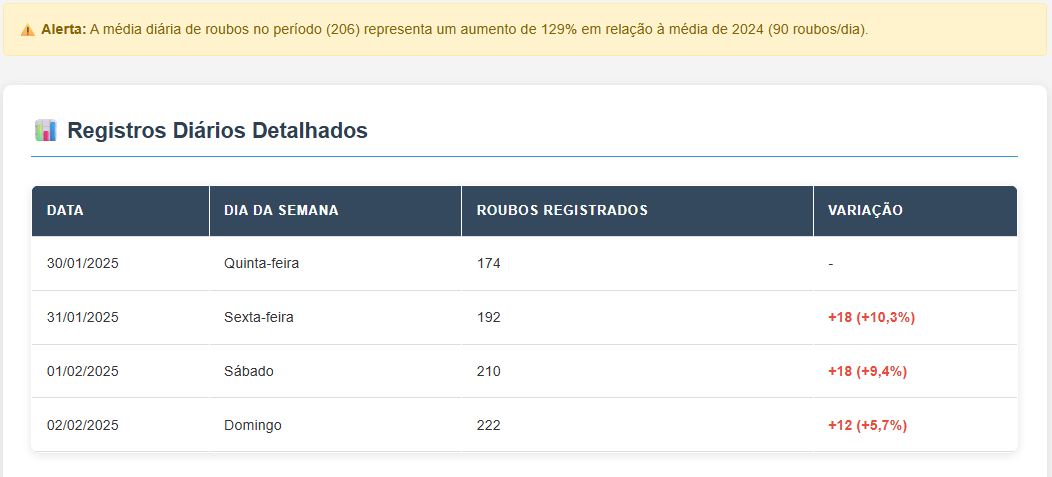Click the DIA DA SEMANA column header
1052x477 pixels.
coord(281,211)
